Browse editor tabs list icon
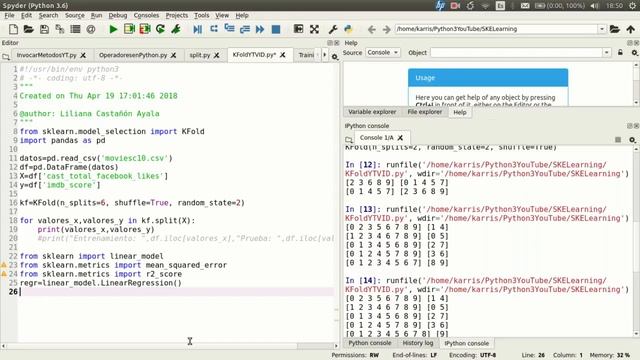 (x=6, y=57)
